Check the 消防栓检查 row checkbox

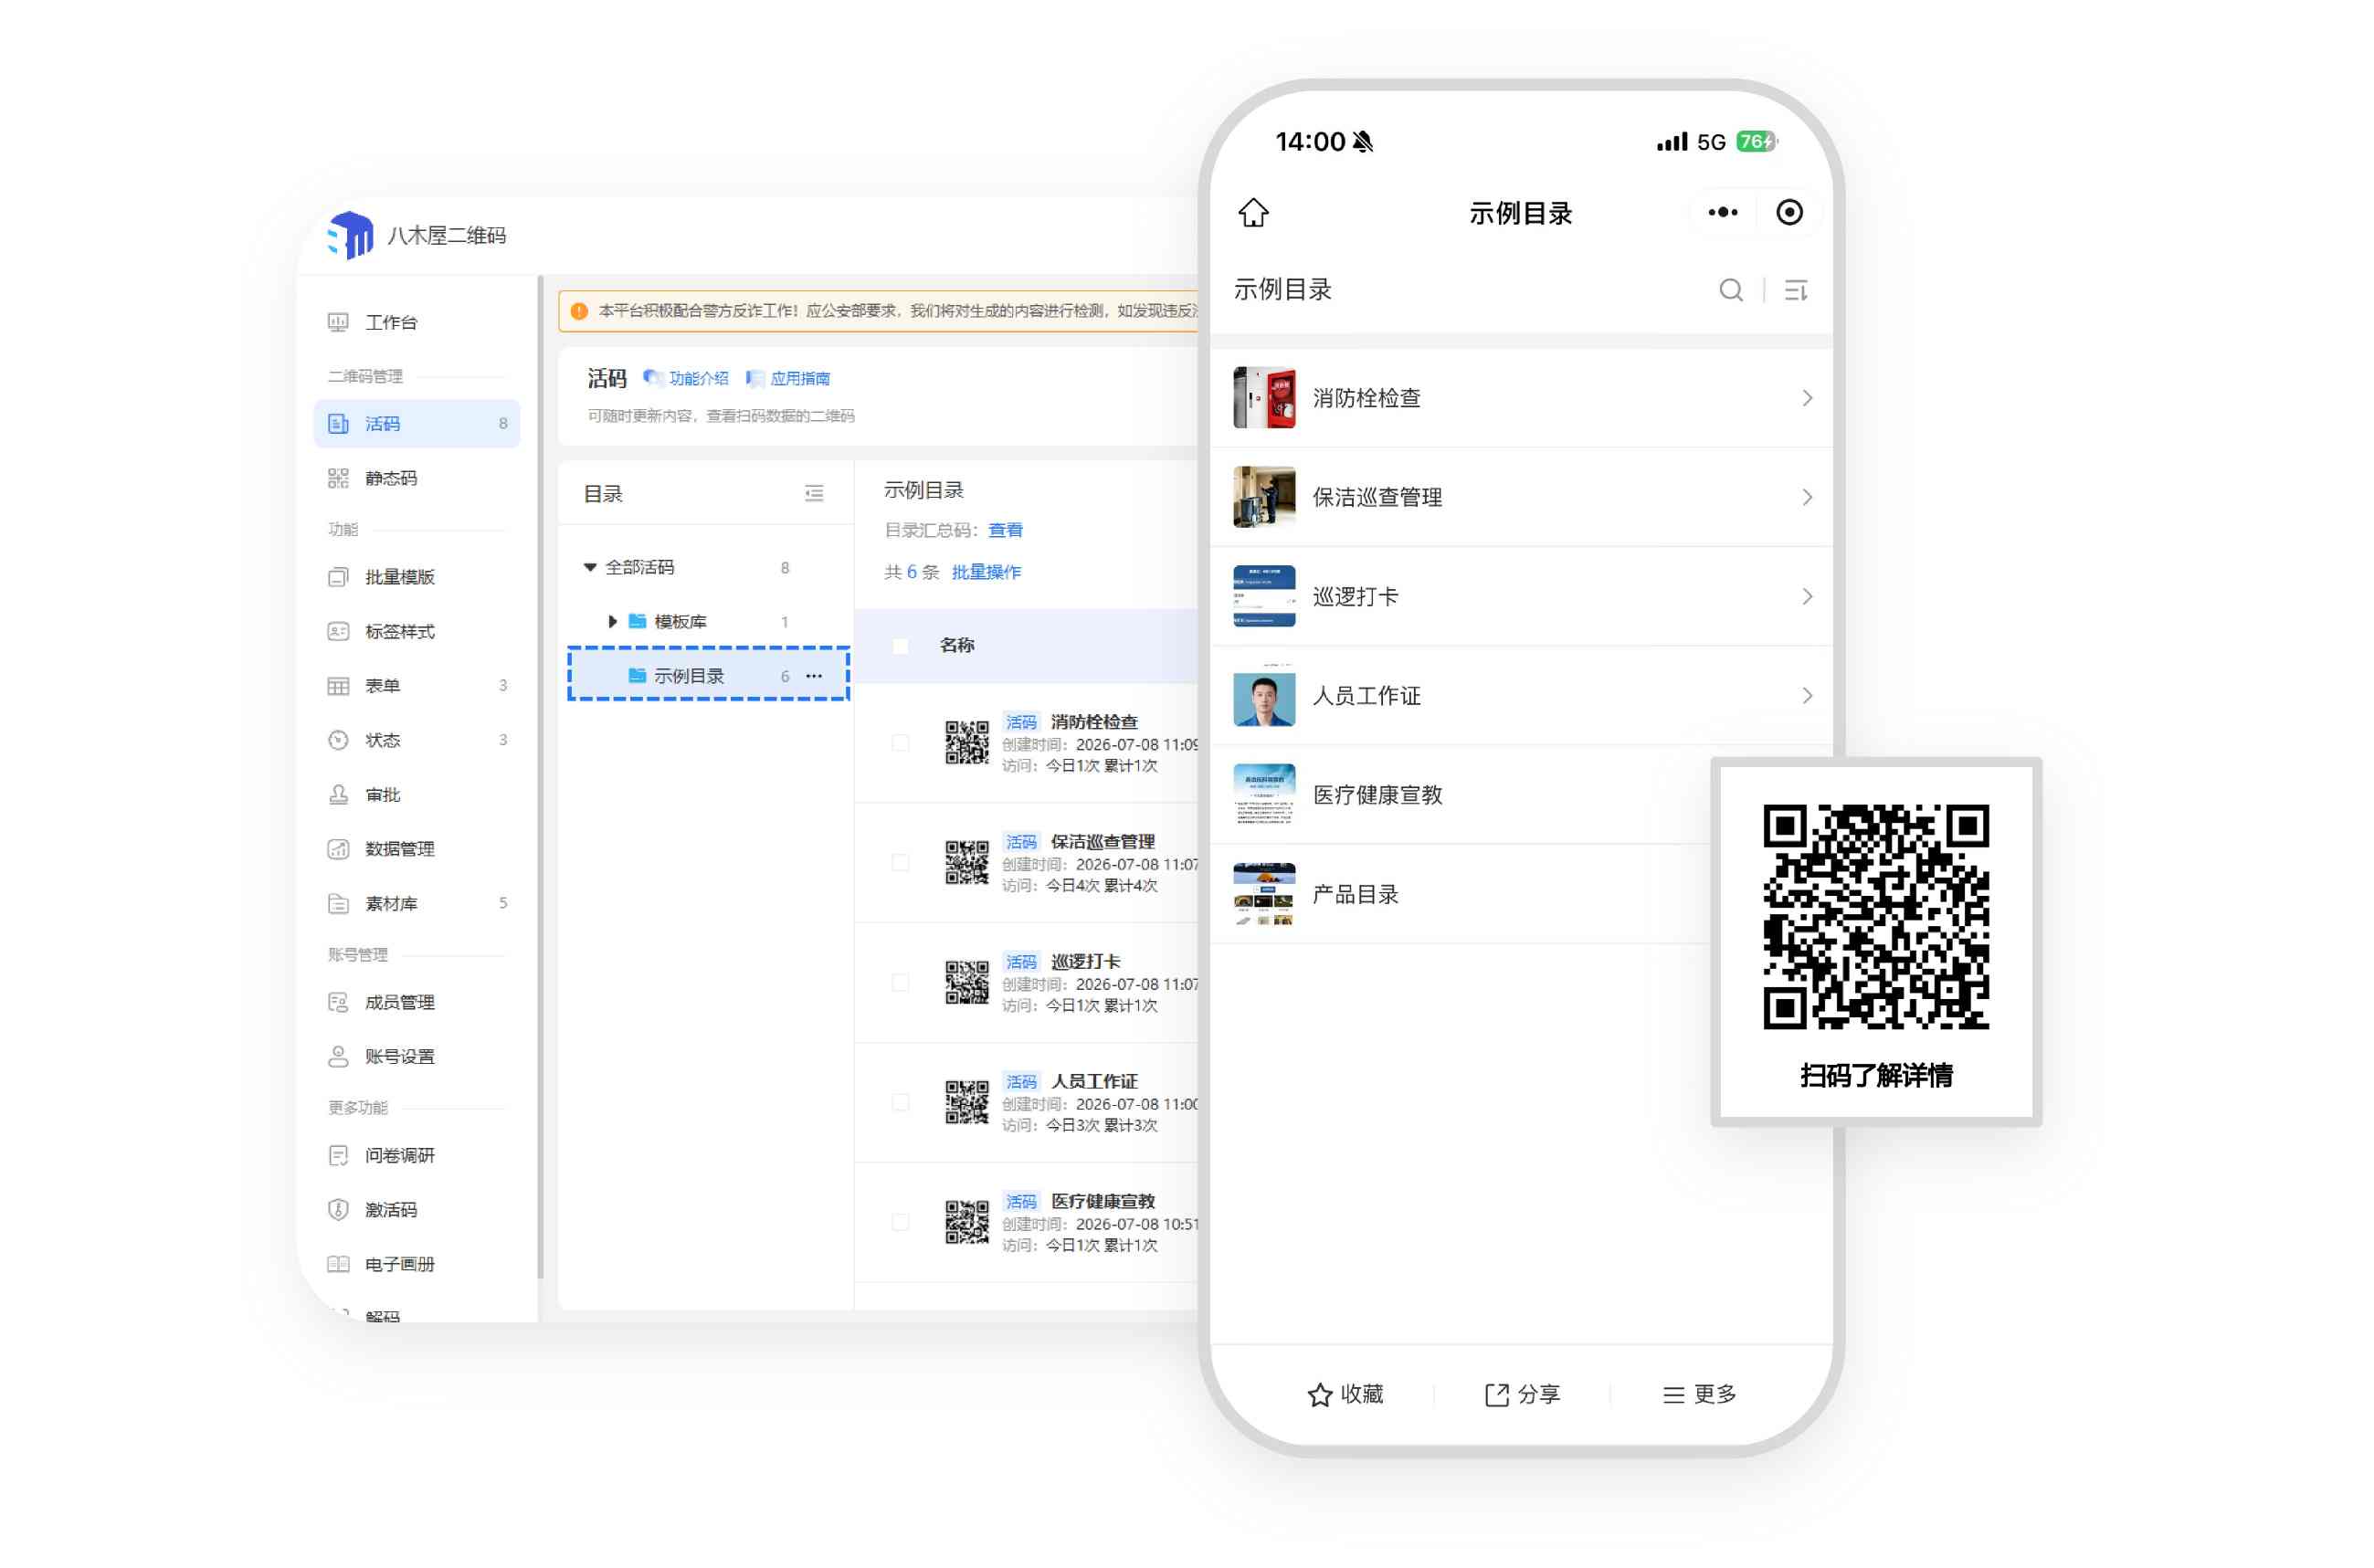point(900,743)
